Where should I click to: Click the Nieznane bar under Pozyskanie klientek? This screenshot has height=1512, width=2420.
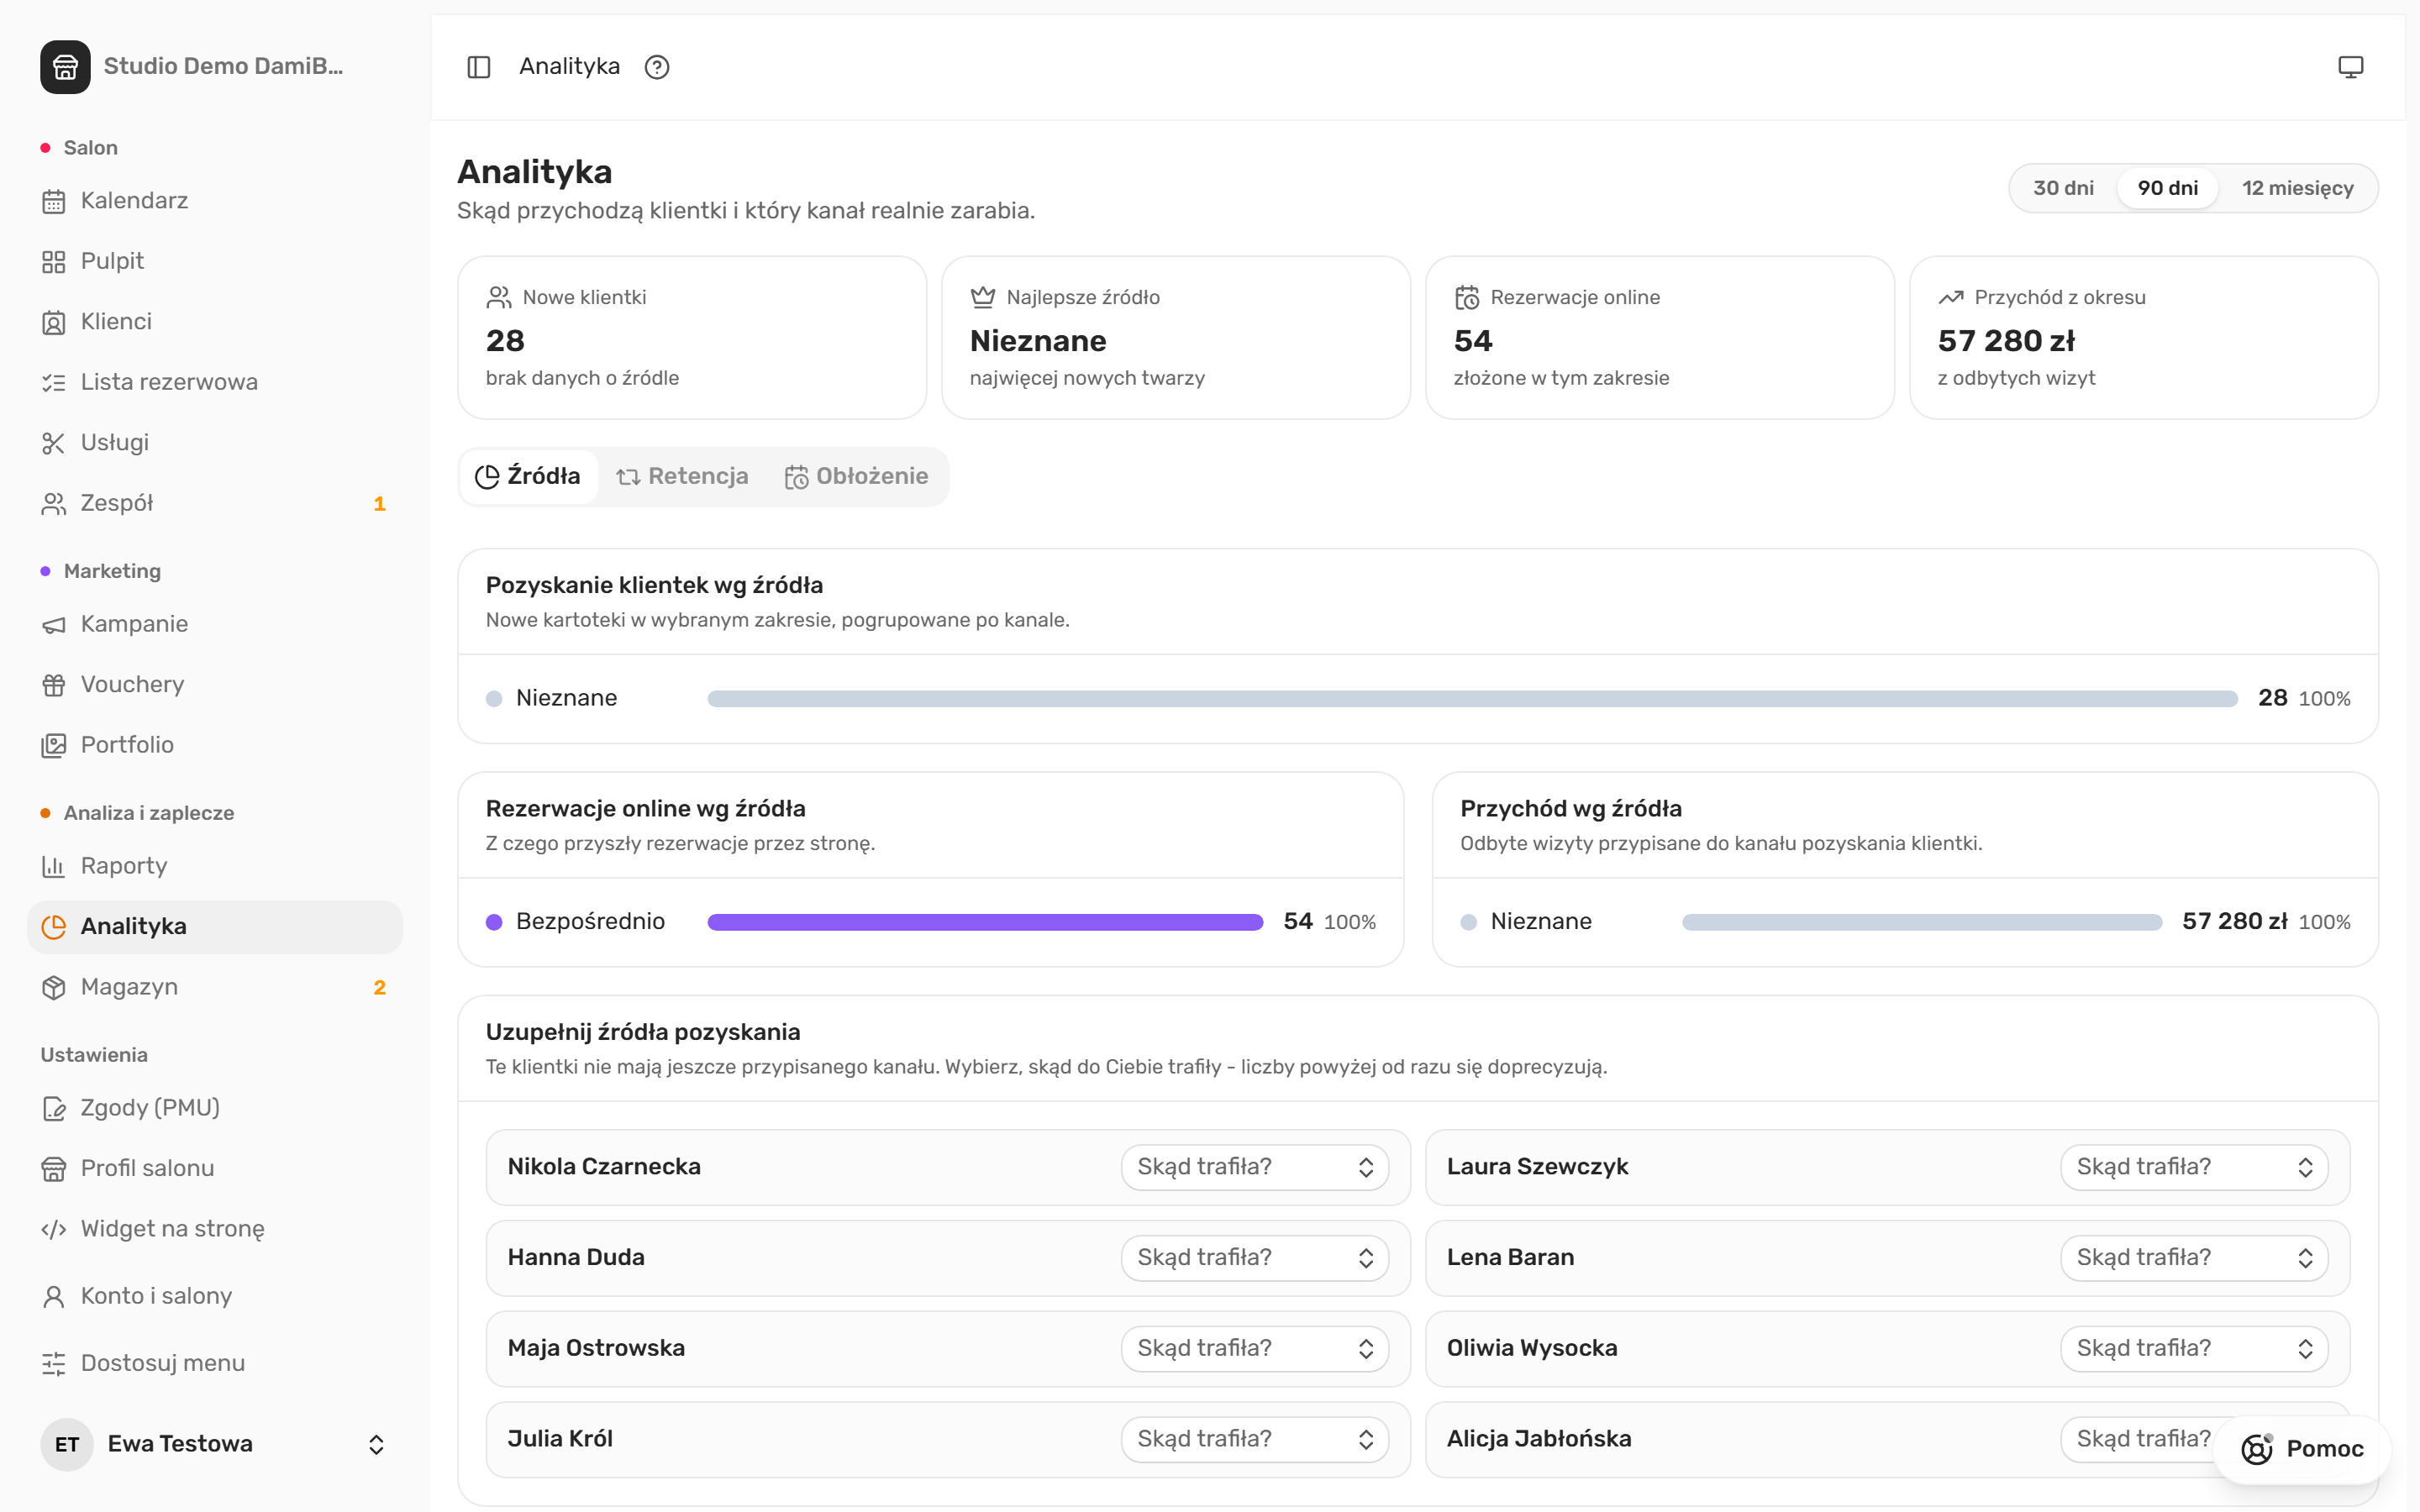pos(1472,699)
